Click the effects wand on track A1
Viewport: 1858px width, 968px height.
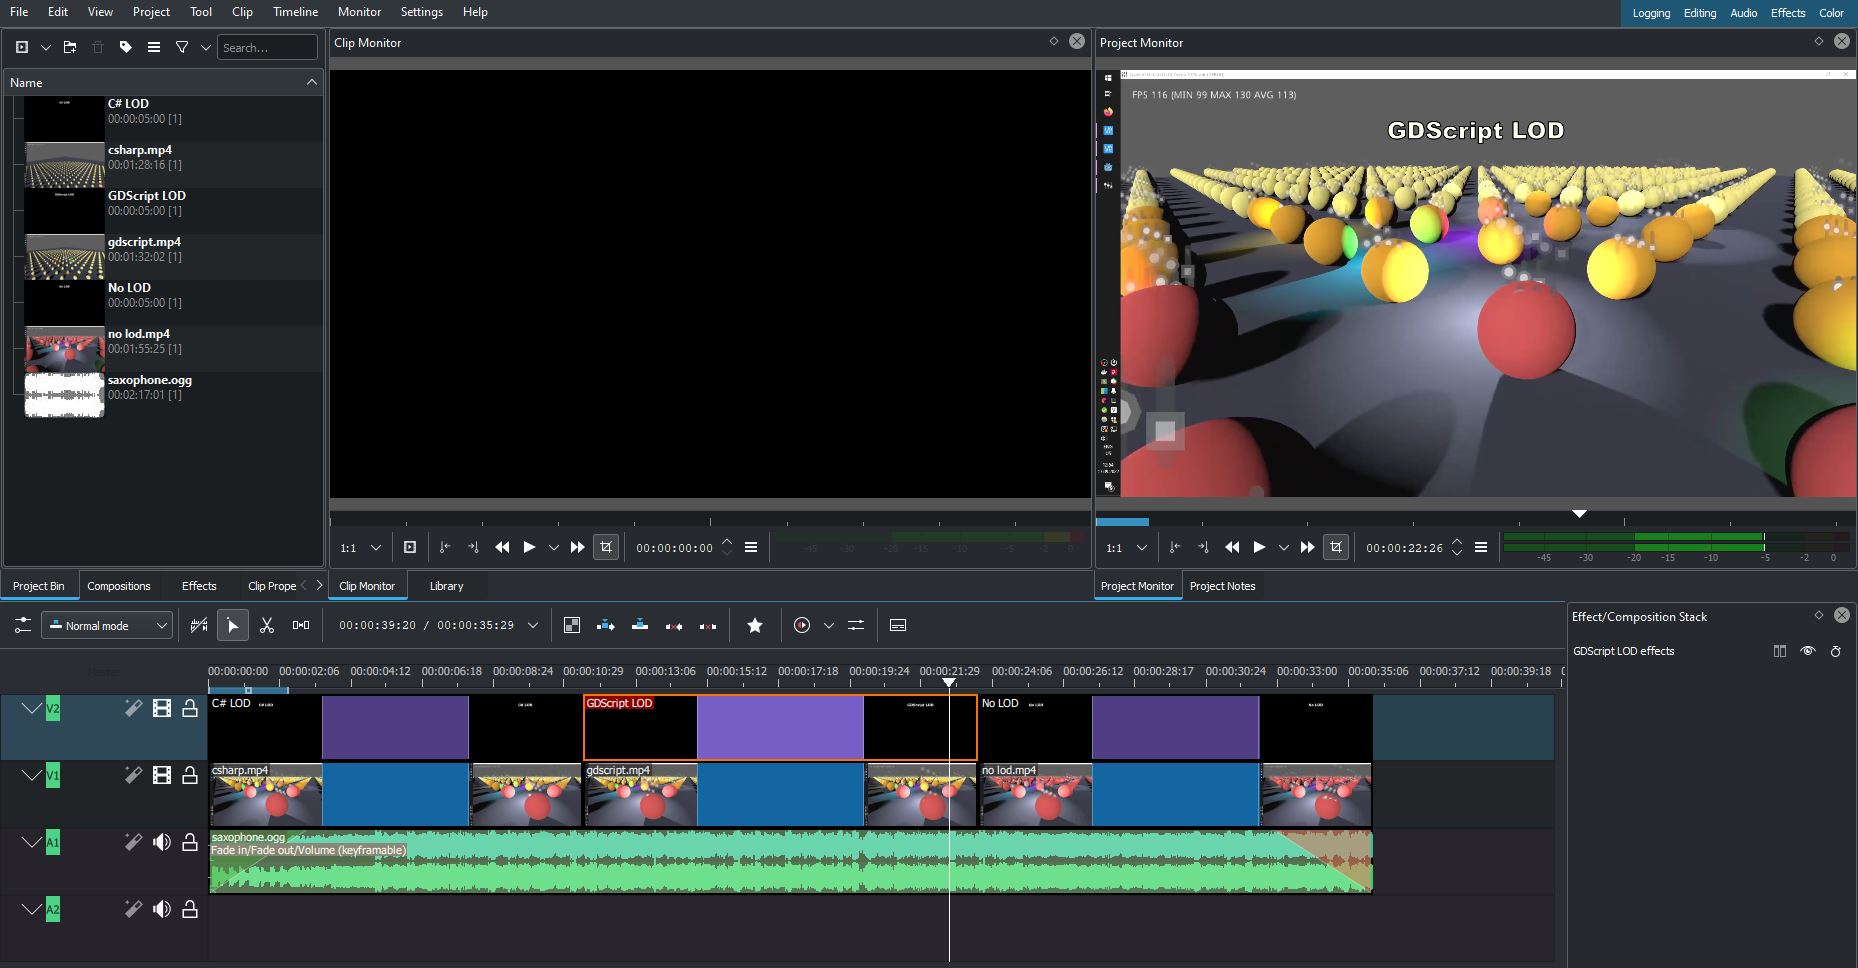coord(133,842)
